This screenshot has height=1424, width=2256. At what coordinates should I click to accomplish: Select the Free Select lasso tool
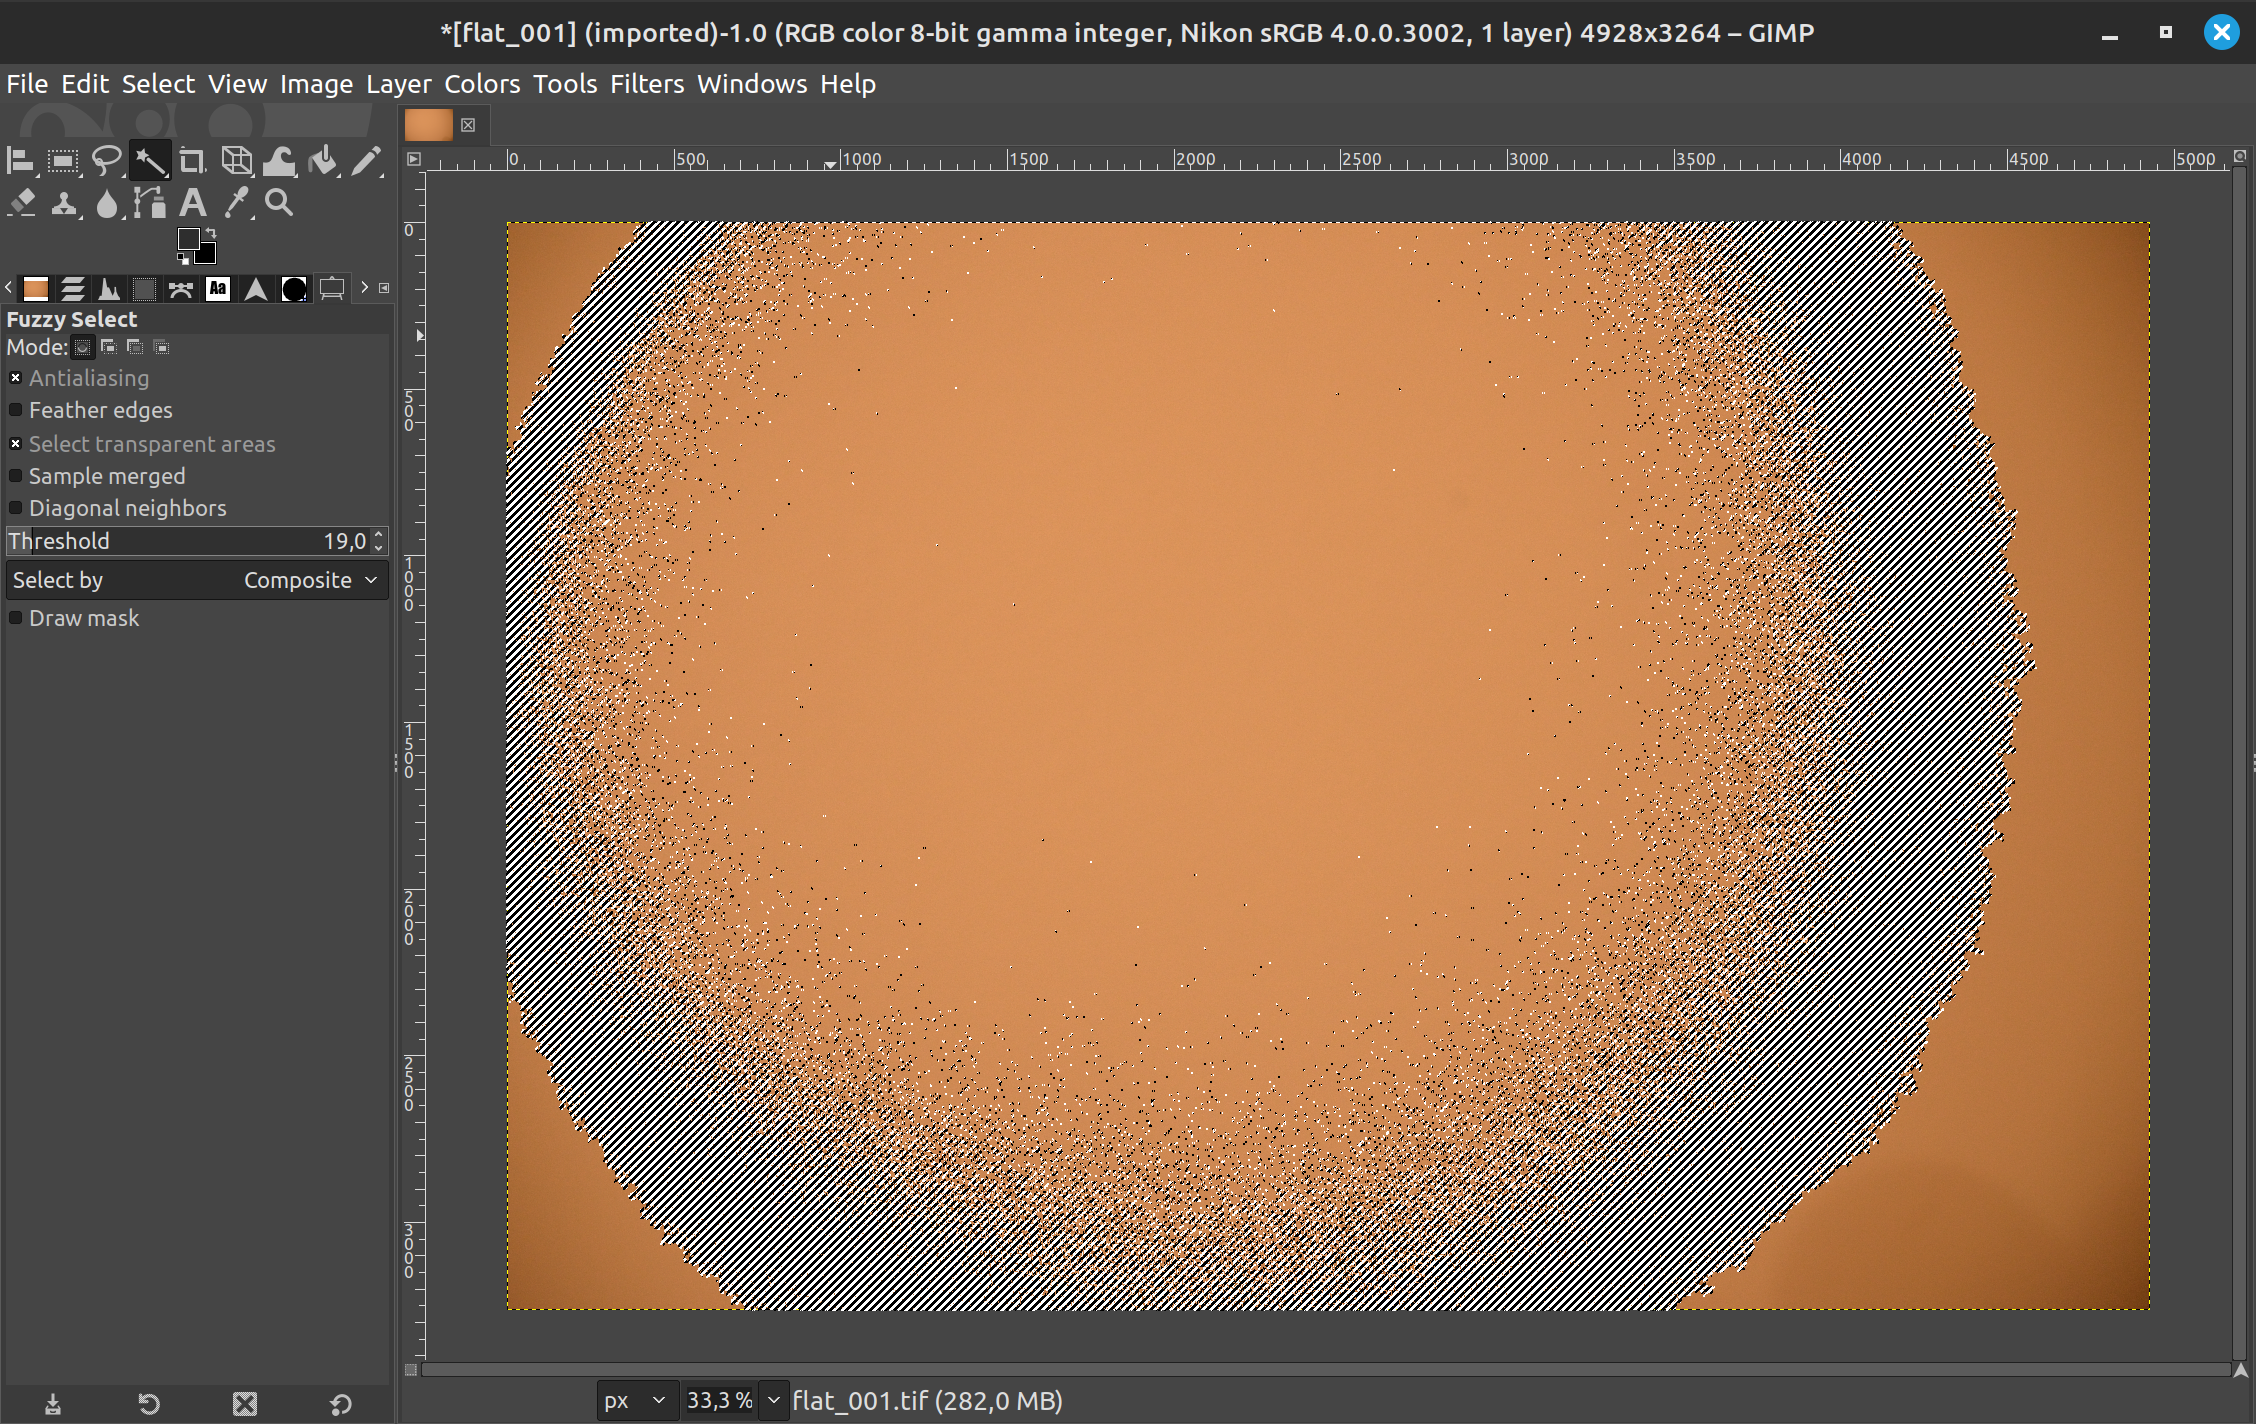106,161
